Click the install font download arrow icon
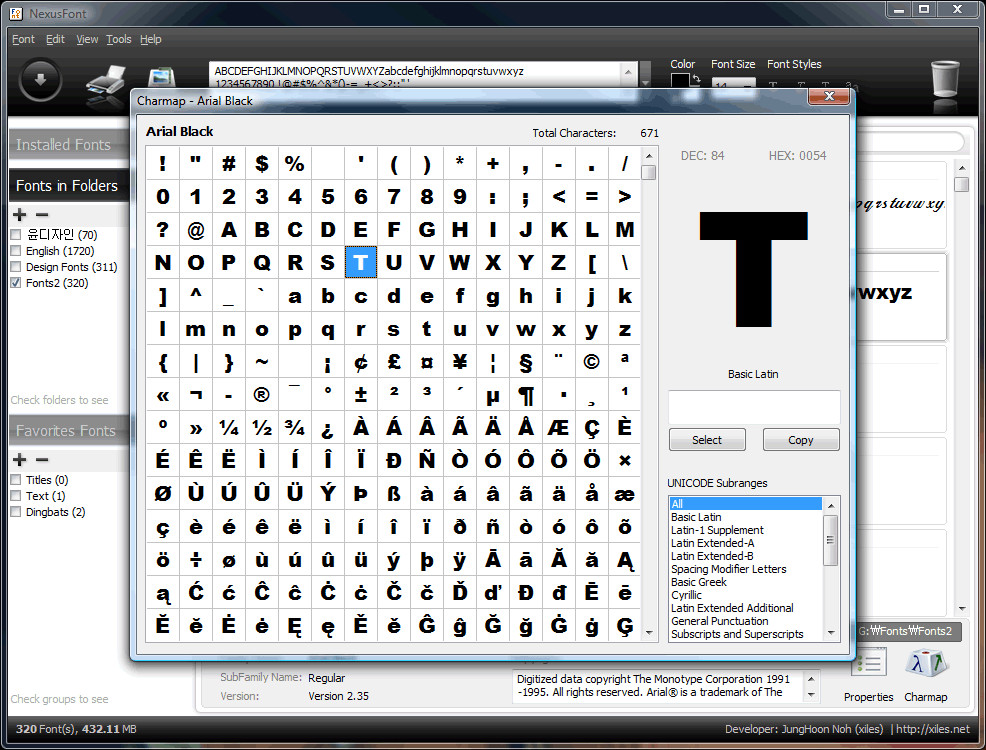 40,80
